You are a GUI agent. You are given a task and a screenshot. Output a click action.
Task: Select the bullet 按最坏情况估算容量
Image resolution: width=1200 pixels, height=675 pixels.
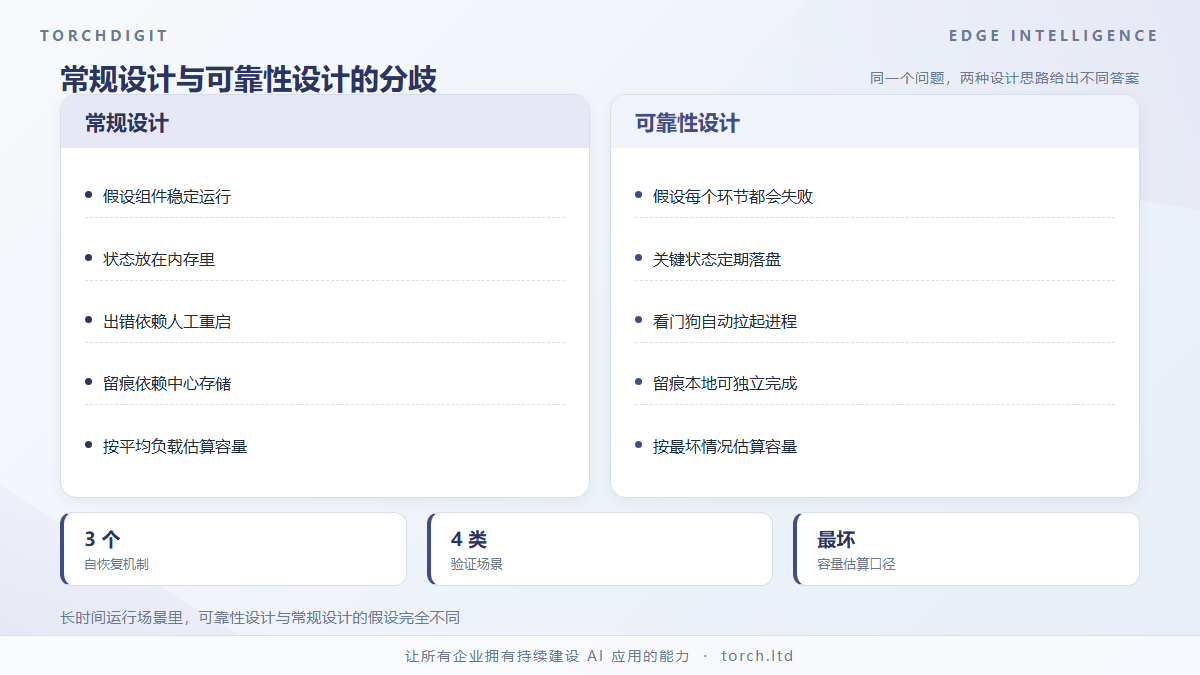[x=725, y=446]
